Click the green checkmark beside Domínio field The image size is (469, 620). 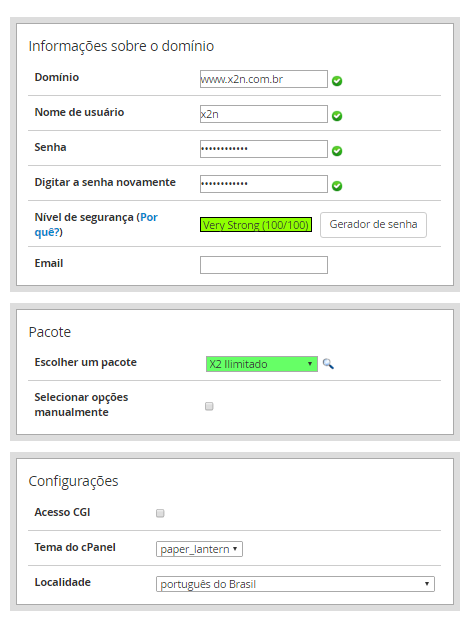pos(337,81)
